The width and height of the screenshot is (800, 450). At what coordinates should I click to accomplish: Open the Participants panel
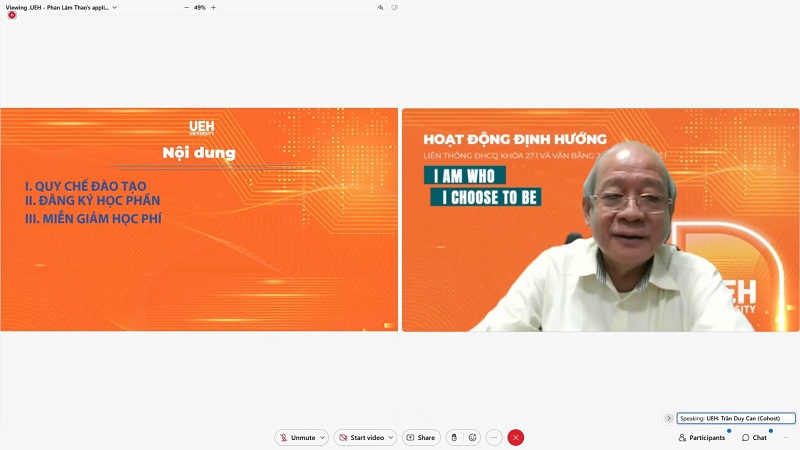(x=702, y=437)
